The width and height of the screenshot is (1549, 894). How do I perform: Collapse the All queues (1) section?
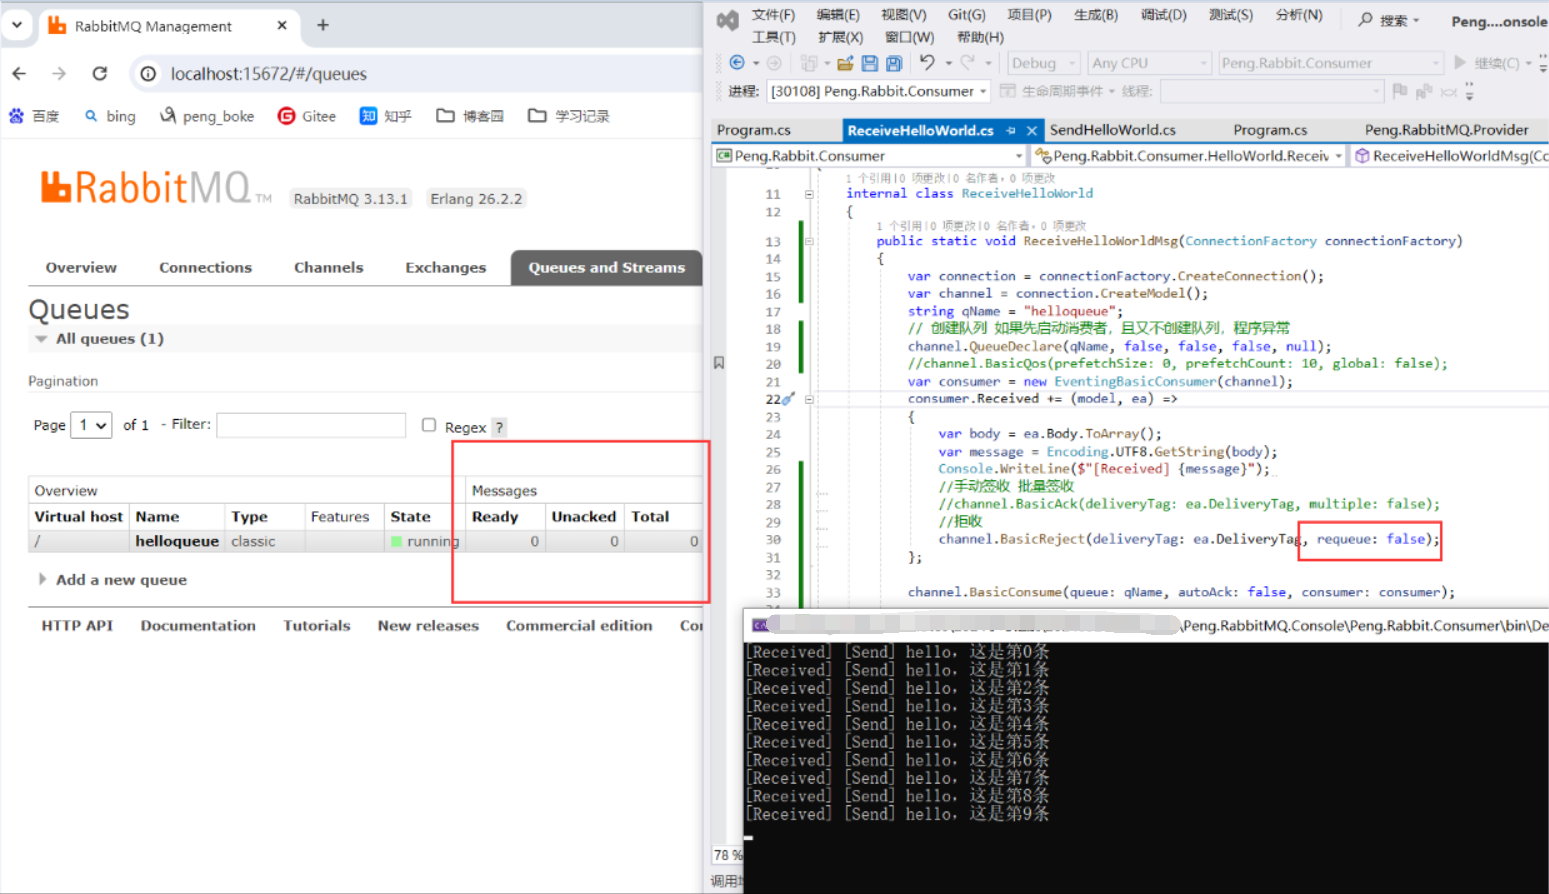(x=99, y=339)
